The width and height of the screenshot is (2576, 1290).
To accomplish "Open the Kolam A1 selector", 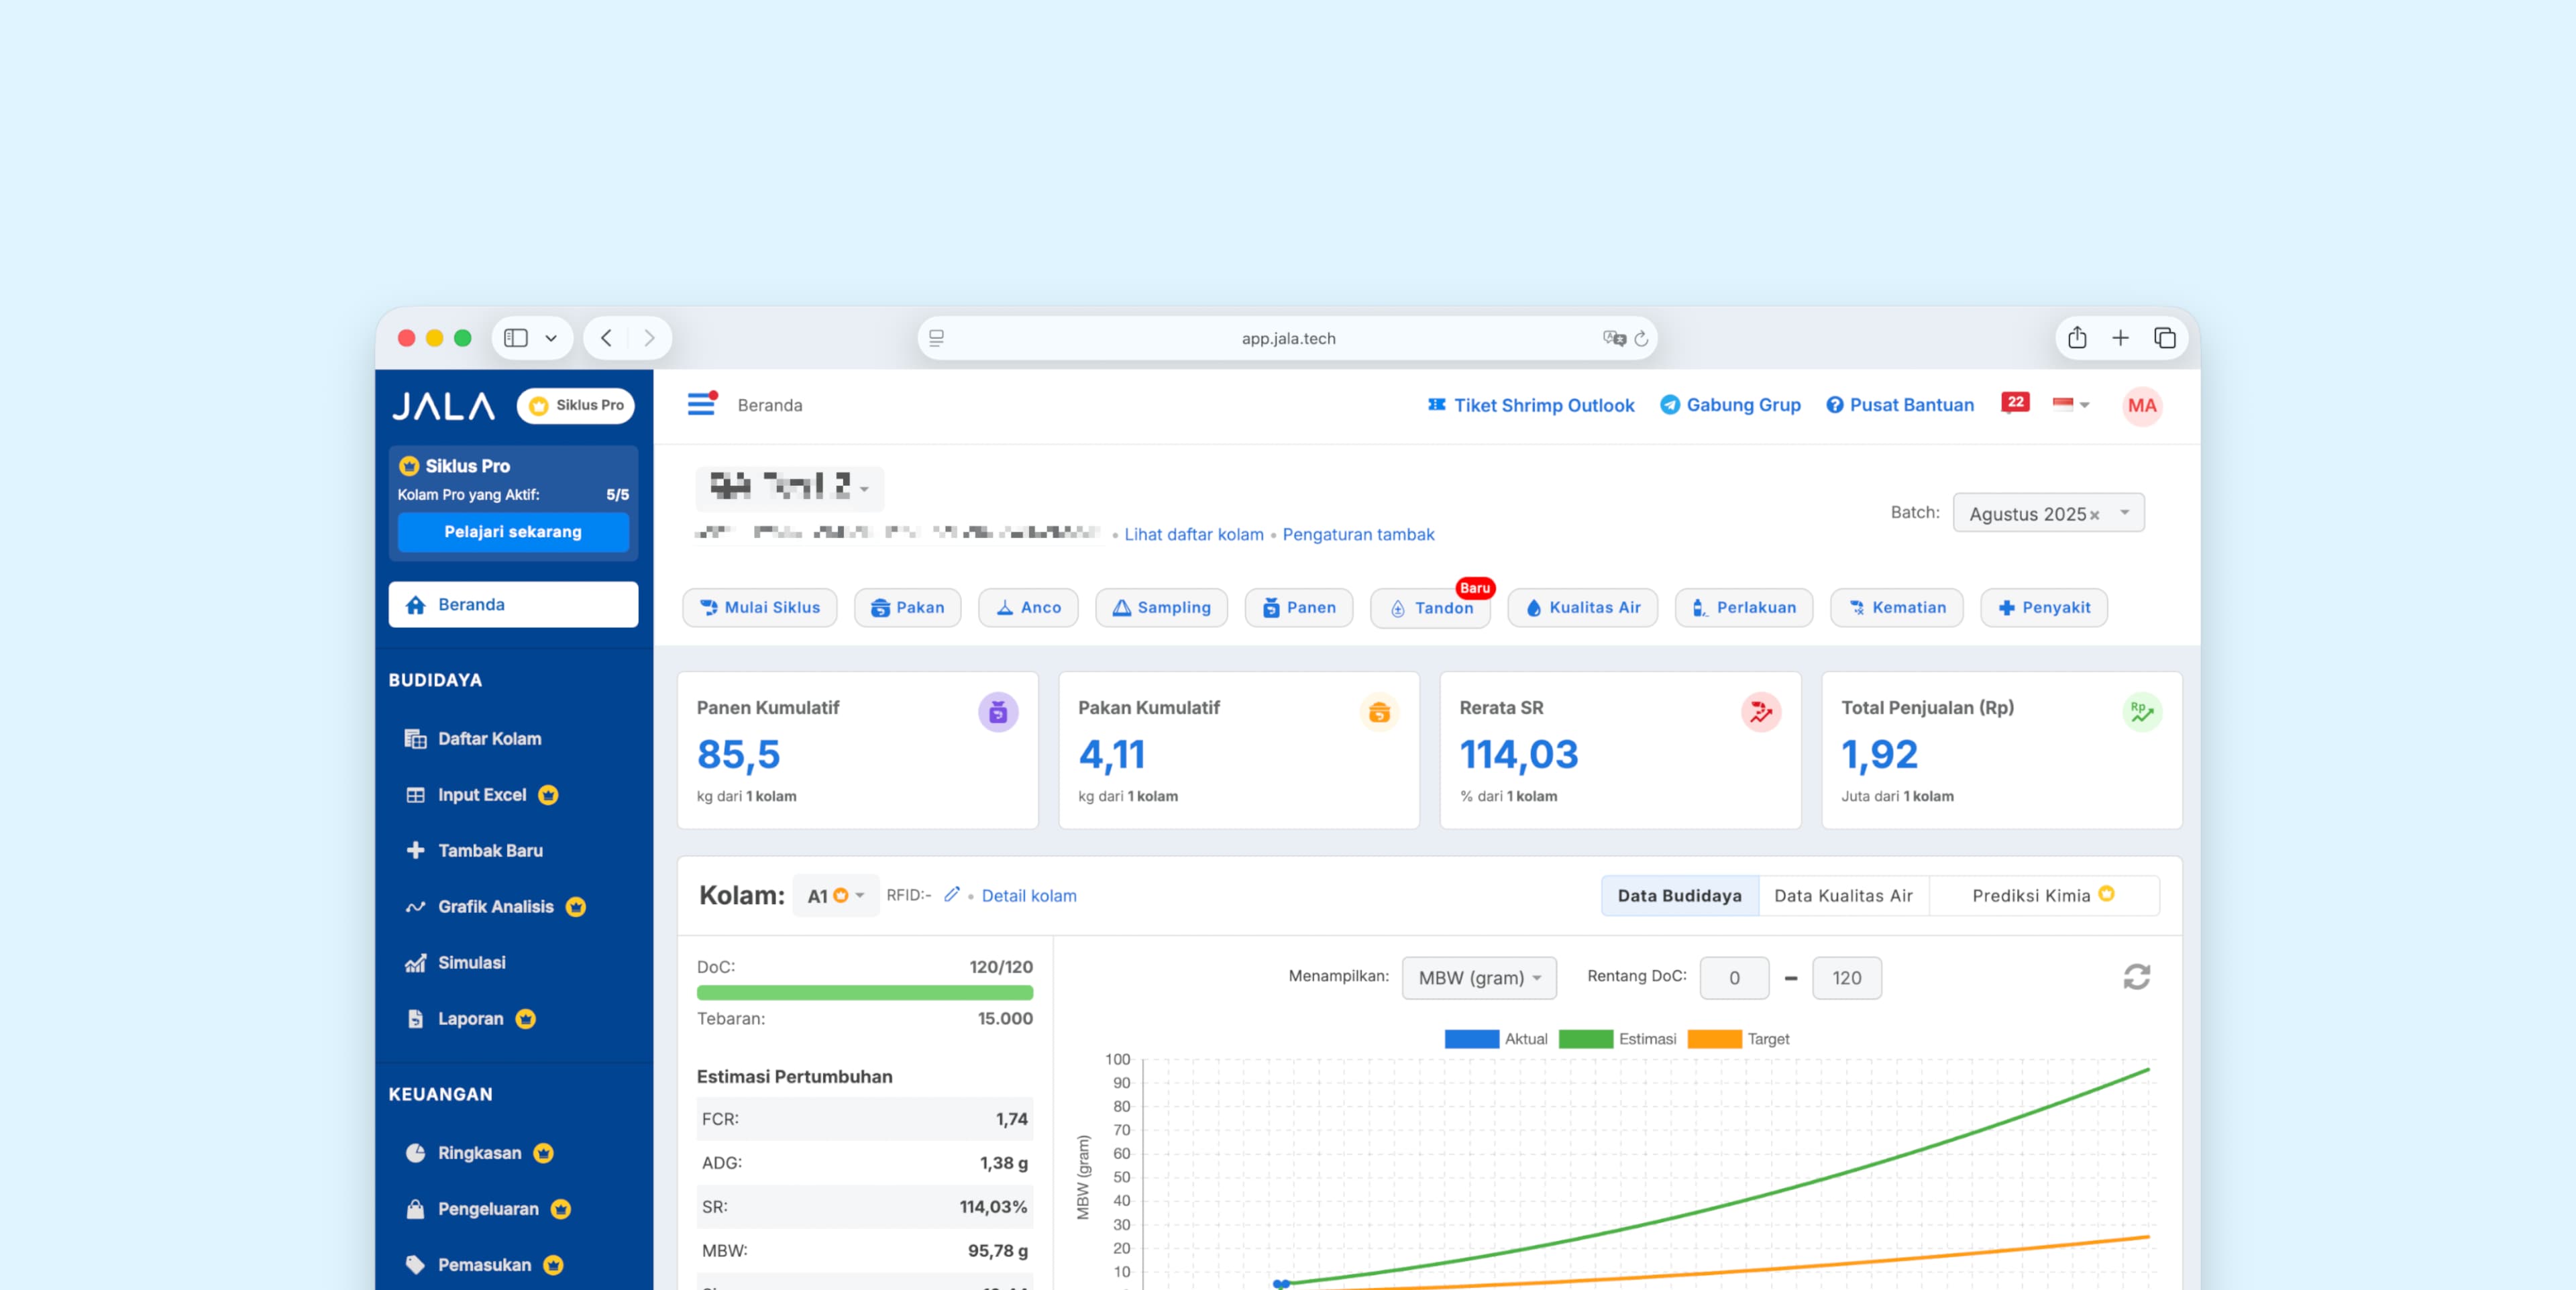I will point(836,895).
